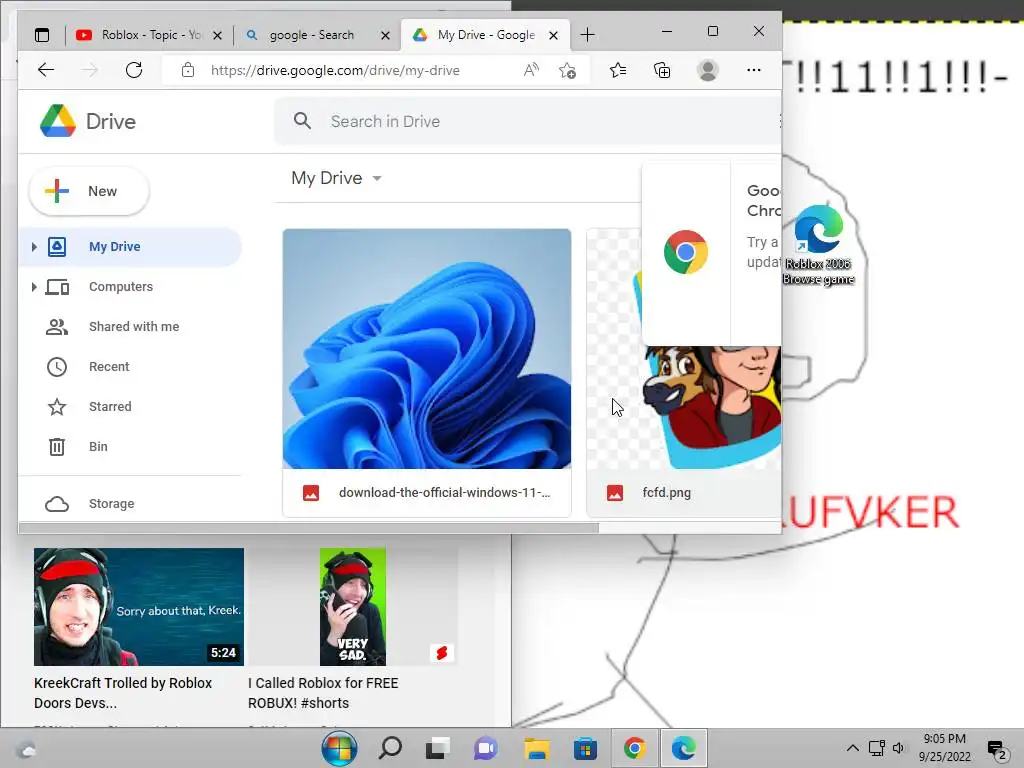Close the google - Search tab
Screen dimensions: 1024x768
pyautogui.click(x=385, y=35)
